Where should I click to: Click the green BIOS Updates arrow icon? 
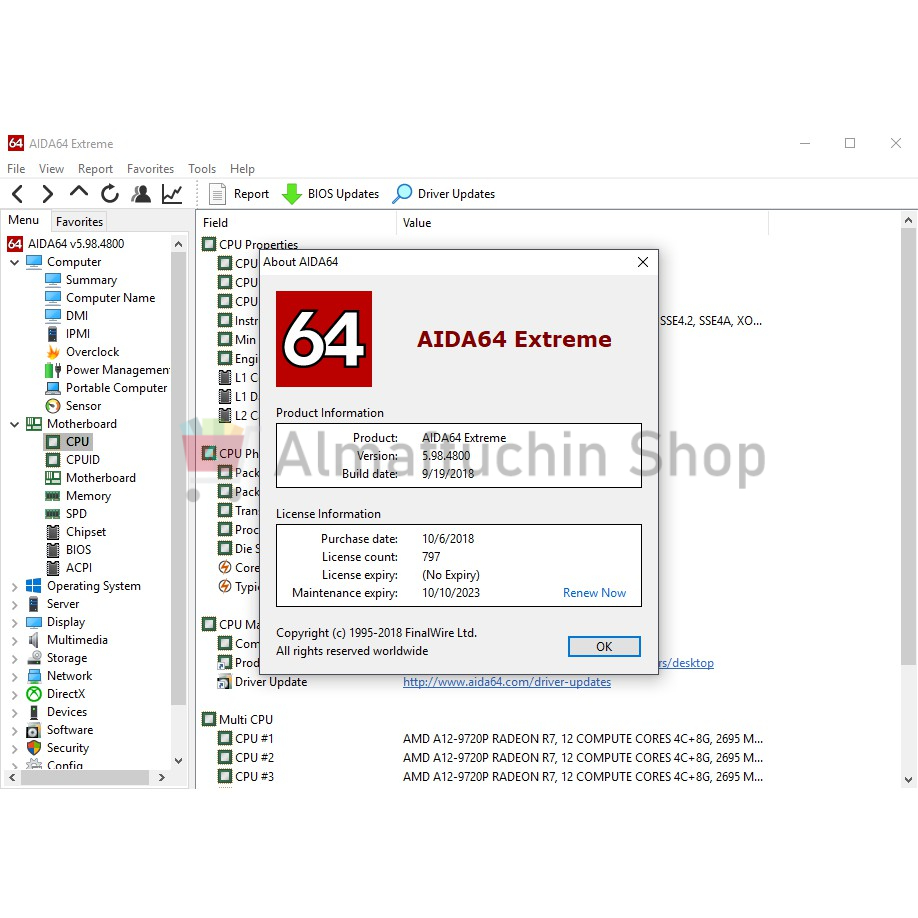click(292, 194)
